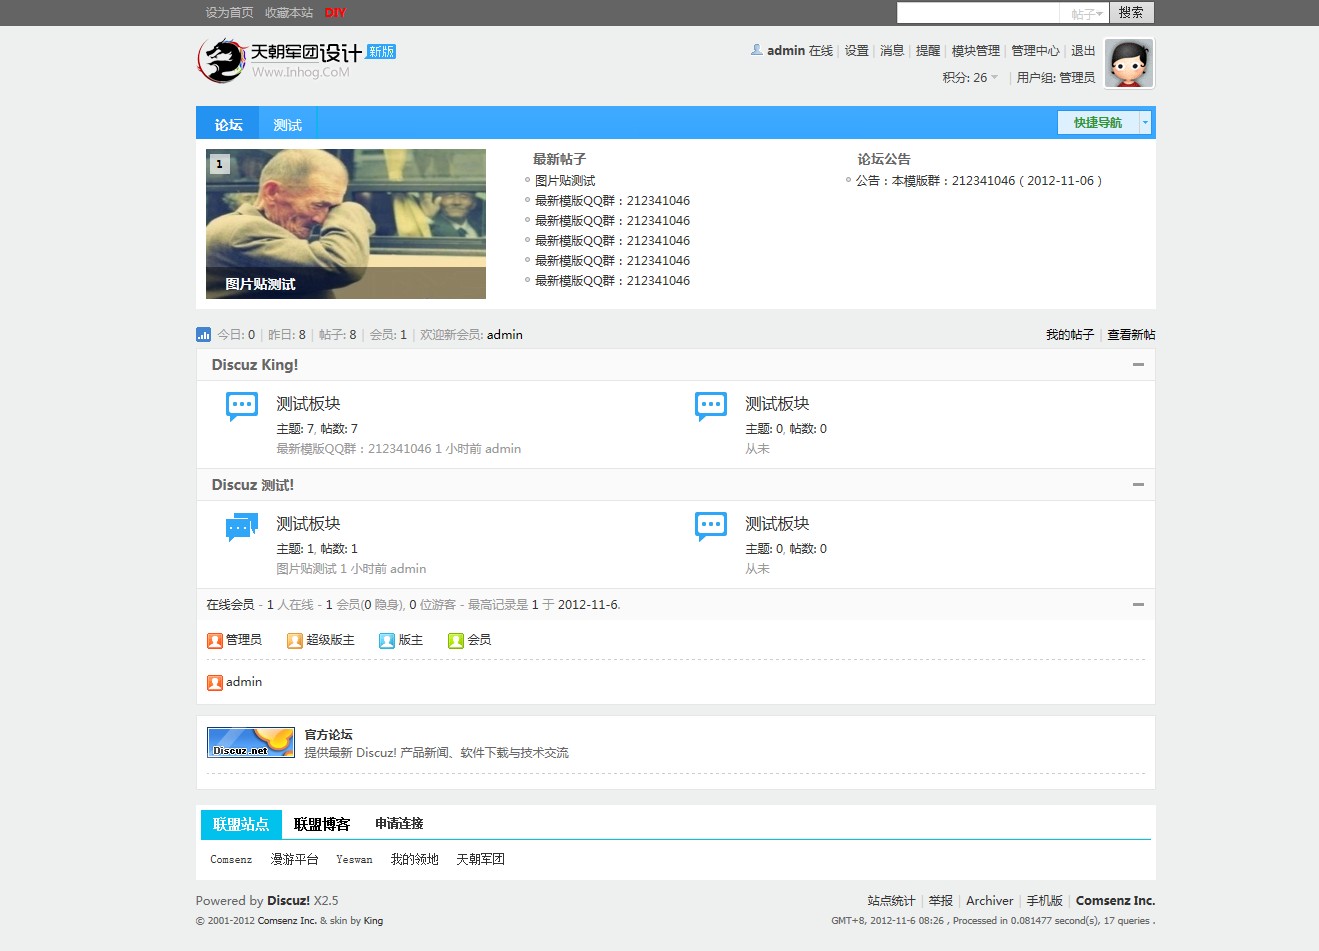The image size is (1319, 951).
Task: Open the 快捷导航 quick navigation dropdown
Action: point(1104,123)
